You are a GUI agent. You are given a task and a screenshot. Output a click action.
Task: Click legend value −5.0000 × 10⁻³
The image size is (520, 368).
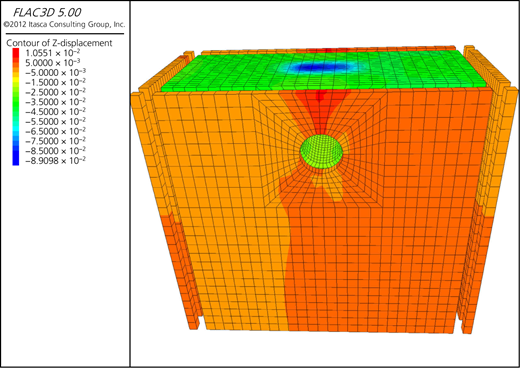55,72
